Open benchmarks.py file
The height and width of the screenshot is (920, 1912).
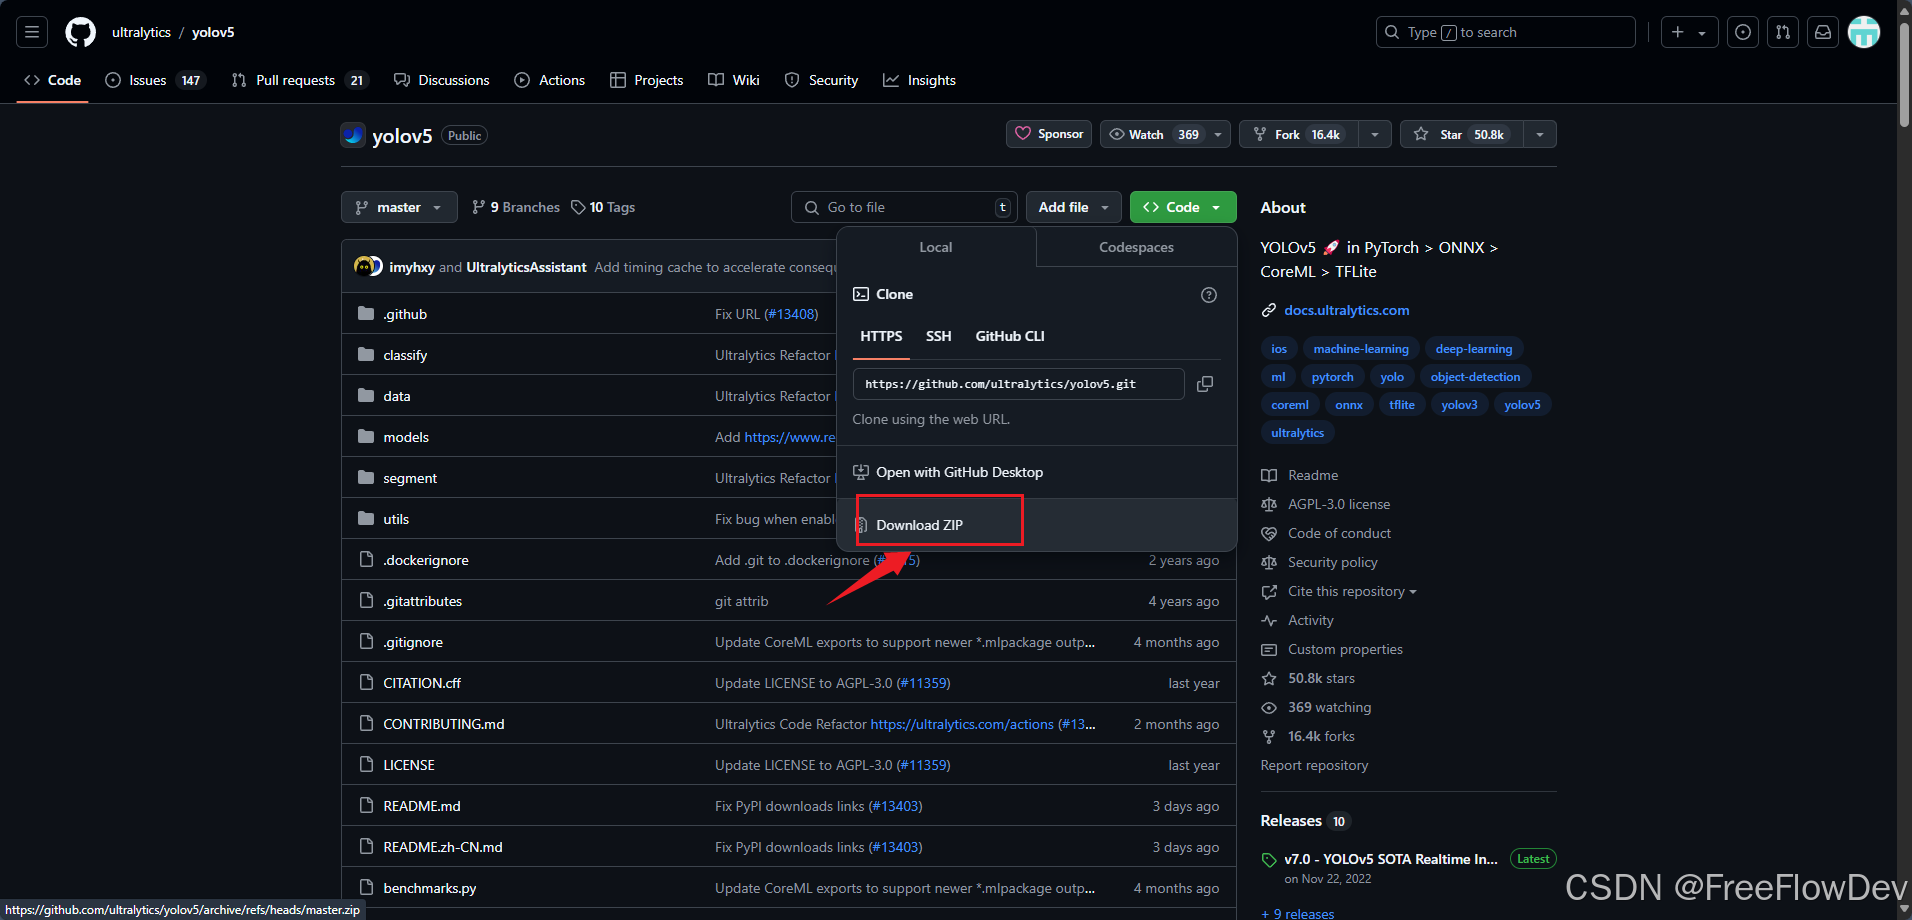tap(430, 888)
